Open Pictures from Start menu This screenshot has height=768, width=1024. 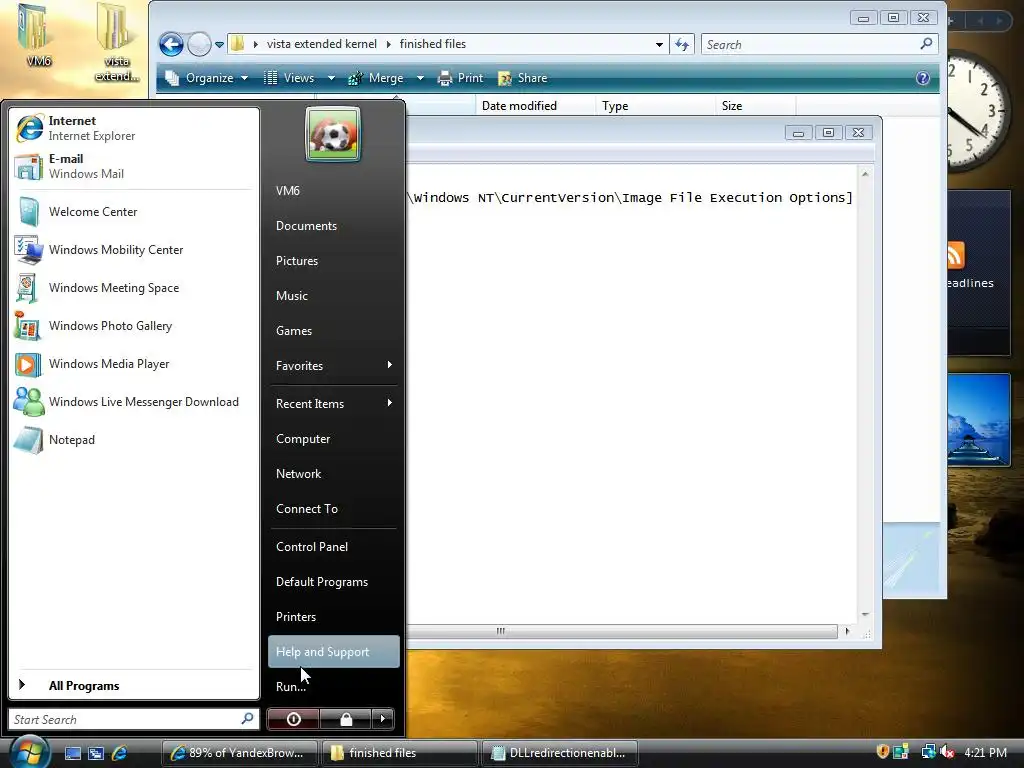pos(333,261)
